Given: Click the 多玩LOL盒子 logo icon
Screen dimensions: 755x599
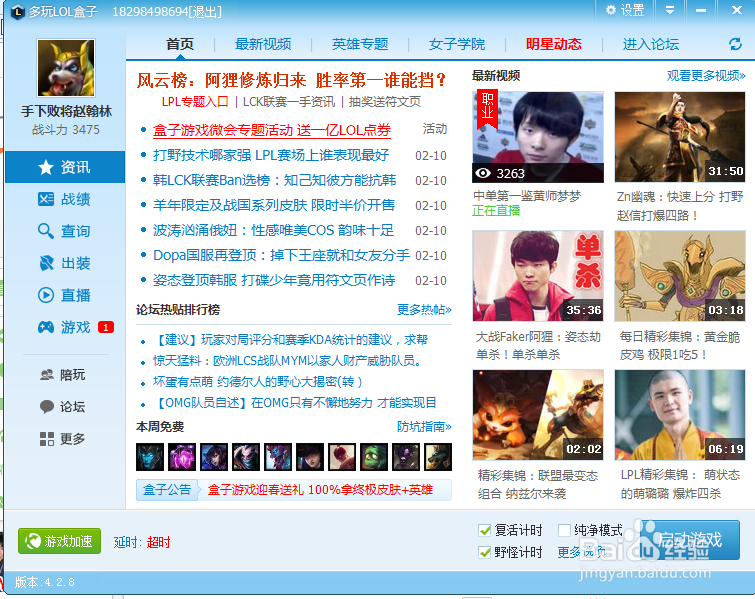Looking at the screenshot, I should [17, 12].
